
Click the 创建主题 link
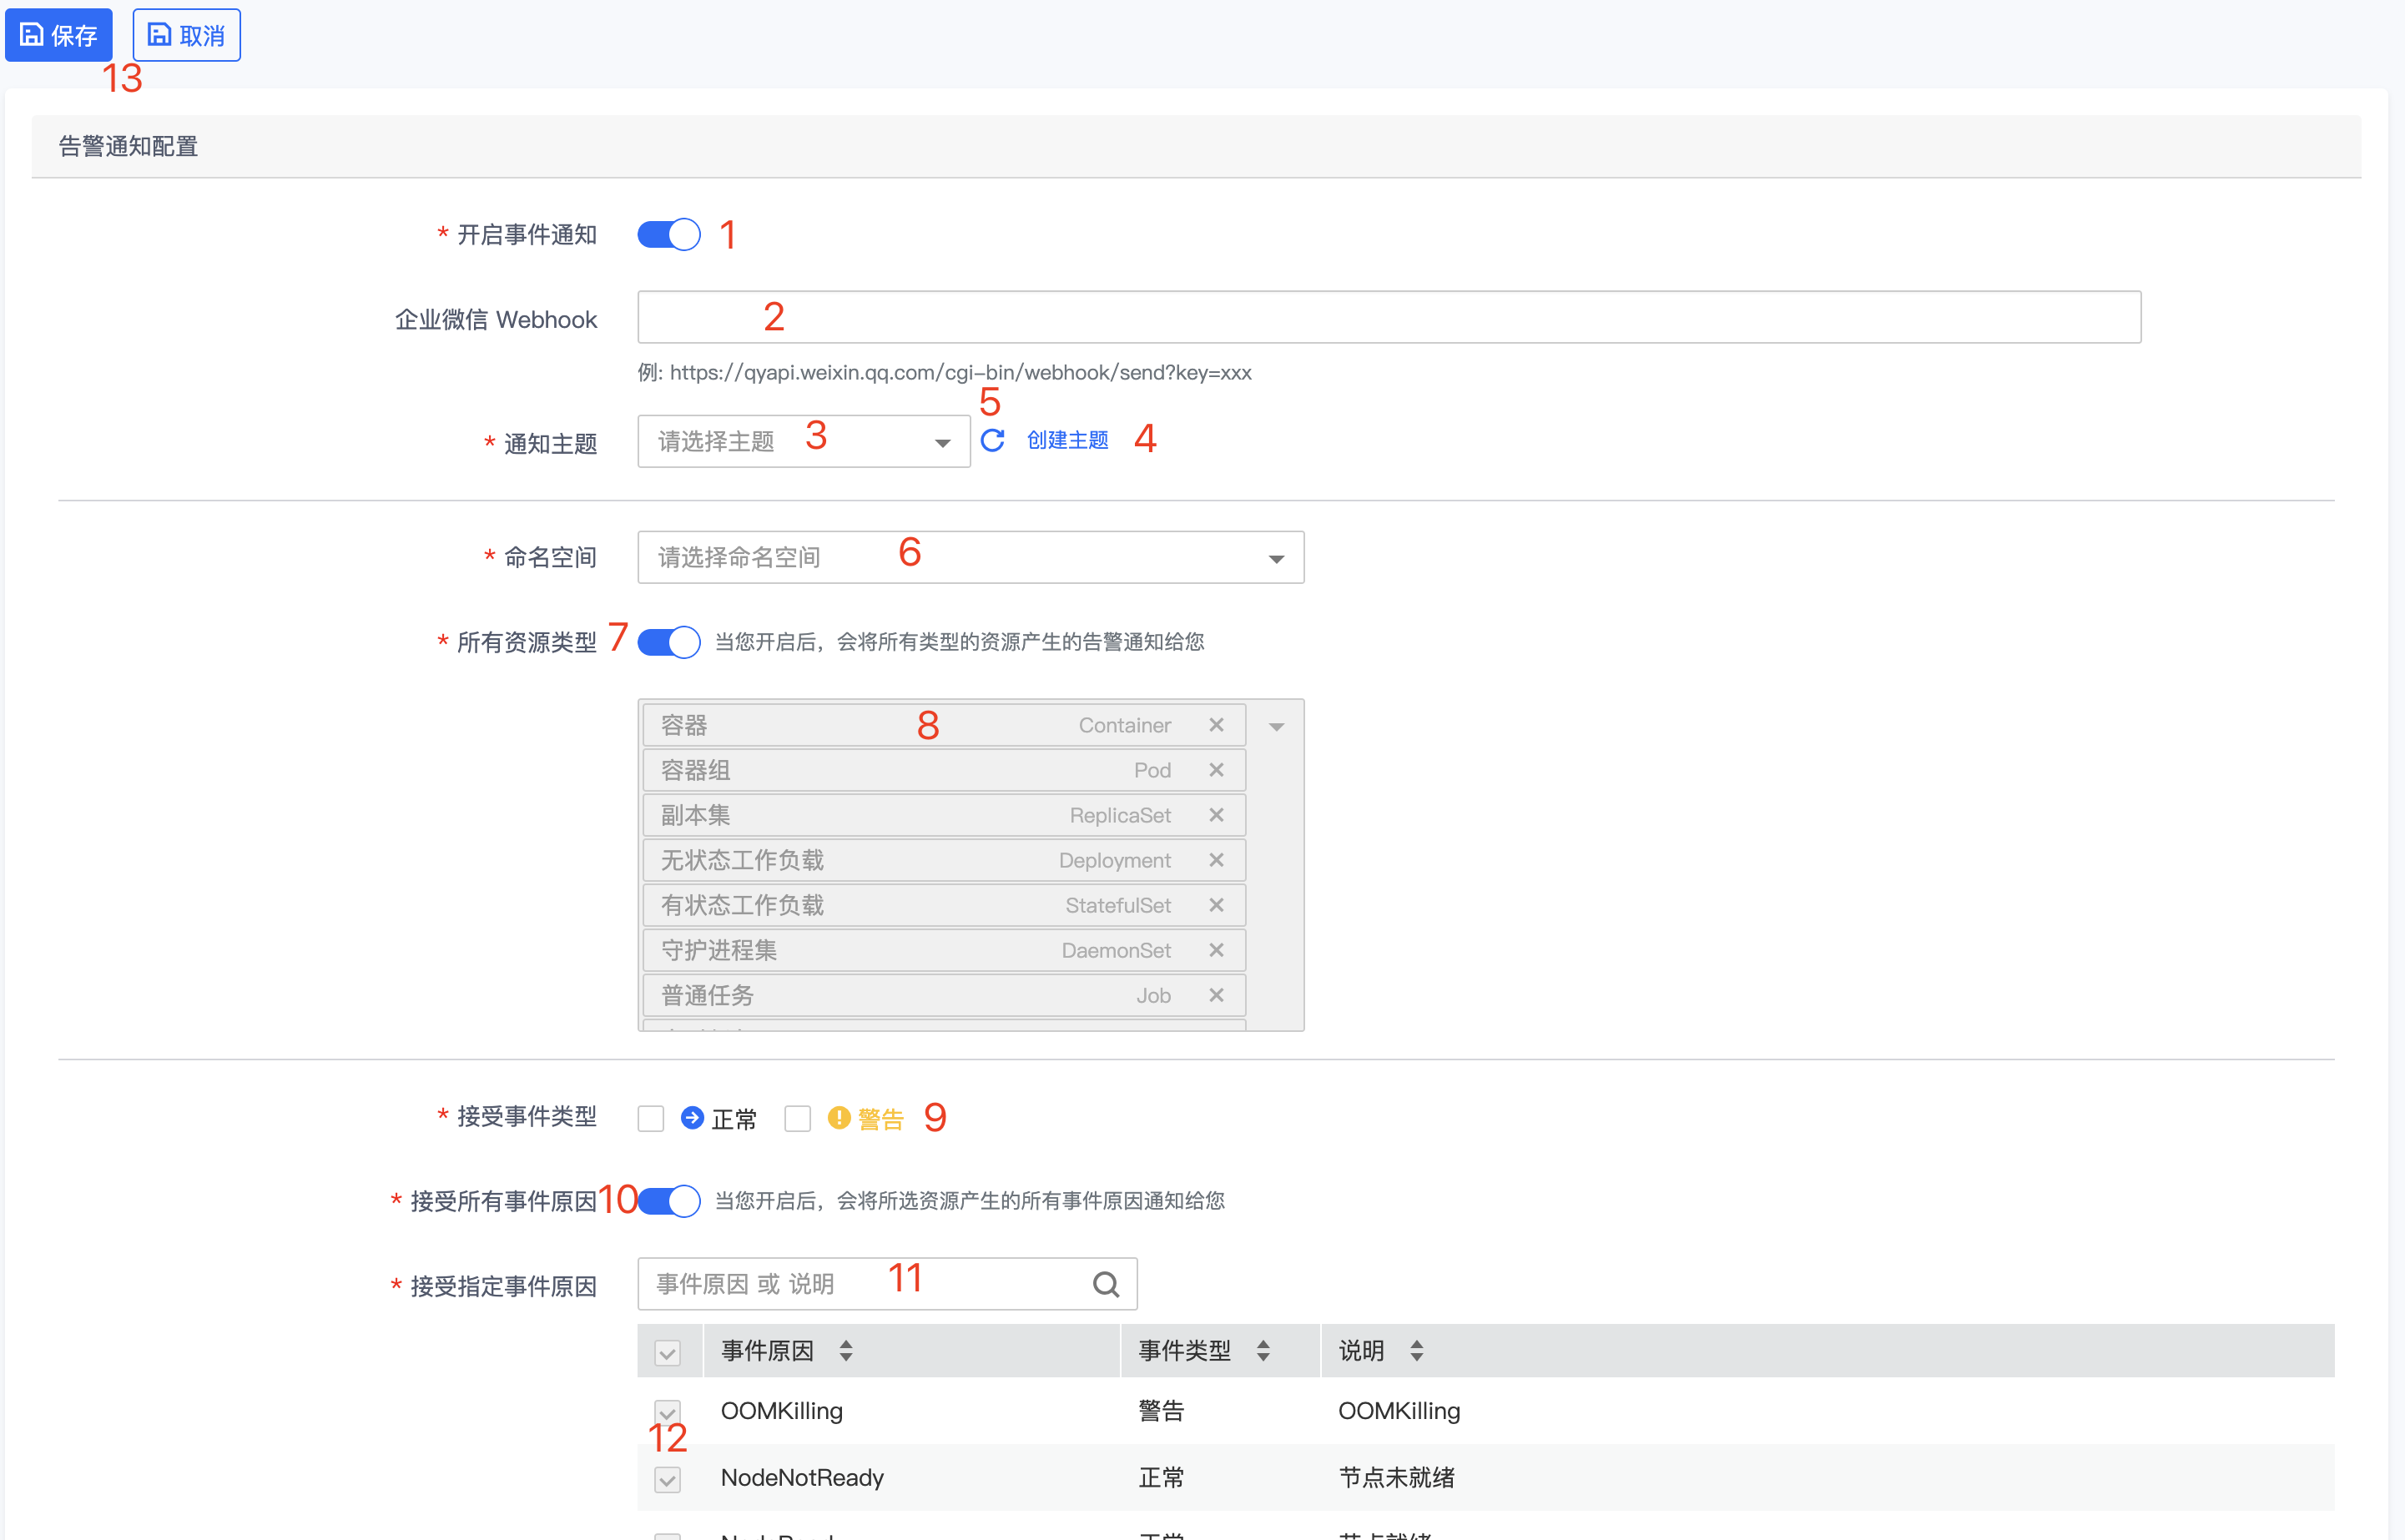[1068, 440]
